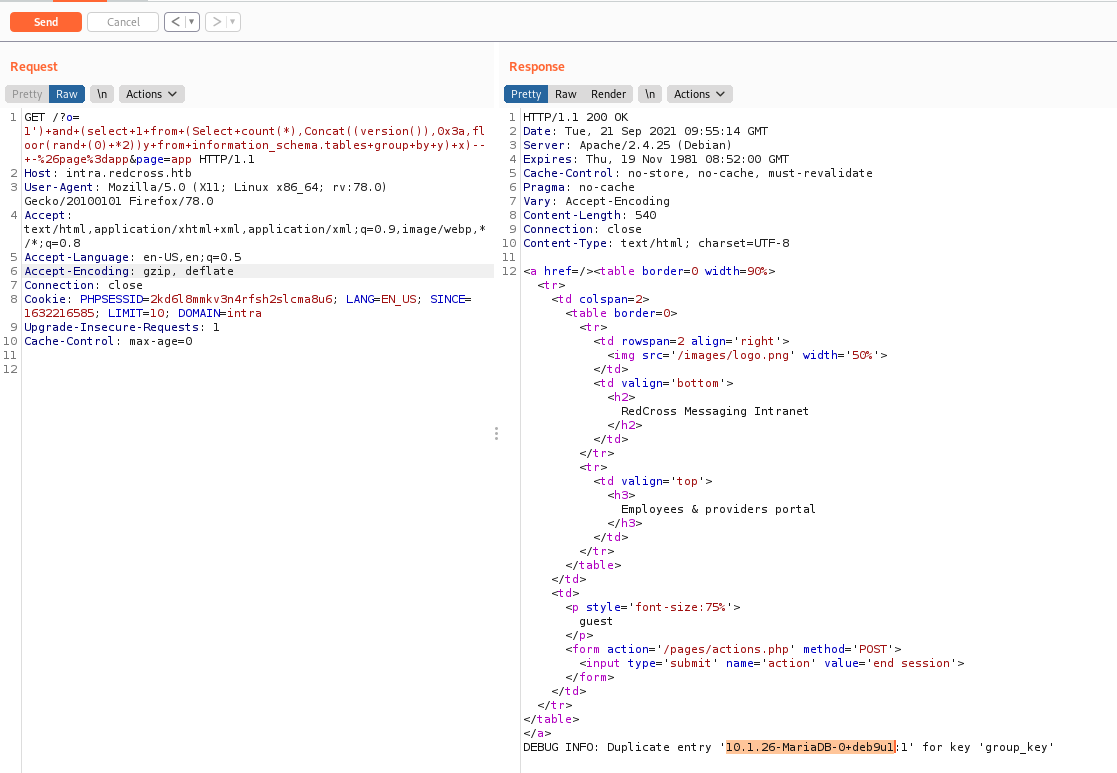Image resolution: width=1117 pixels, height=773 pixels.
Task: Click the RedCross Messaging Intranet text
Action: tap(715, 411)
